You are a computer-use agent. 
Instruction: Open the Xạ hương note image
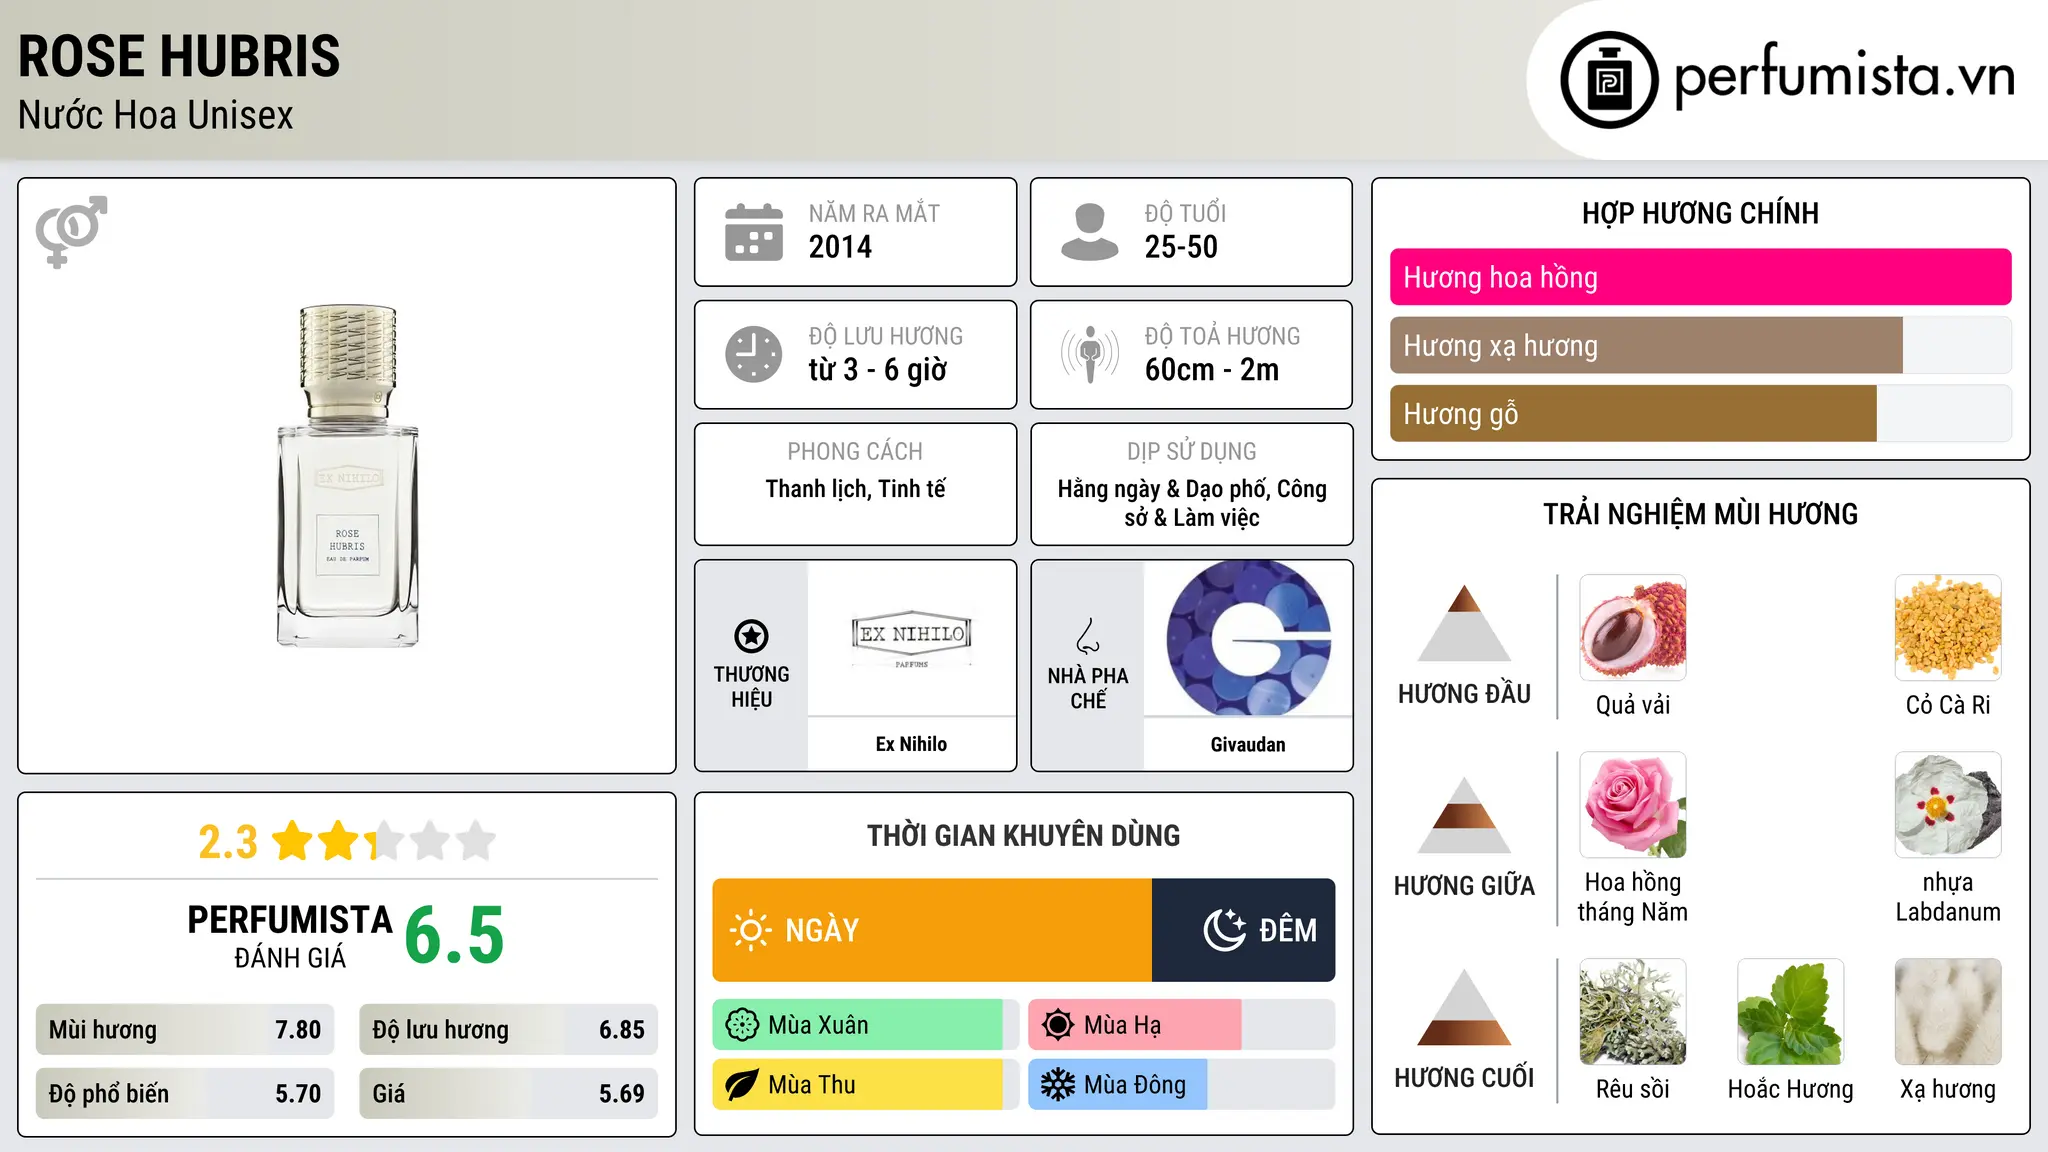pyautogui.click(x=1948, y=1012)
